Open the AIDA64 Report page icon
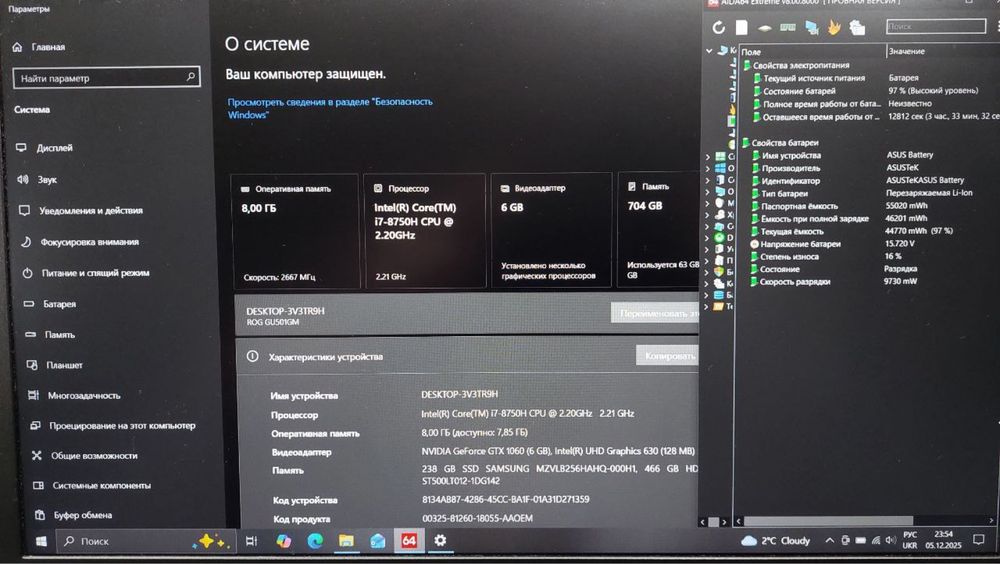 click(x=742, y=27)
